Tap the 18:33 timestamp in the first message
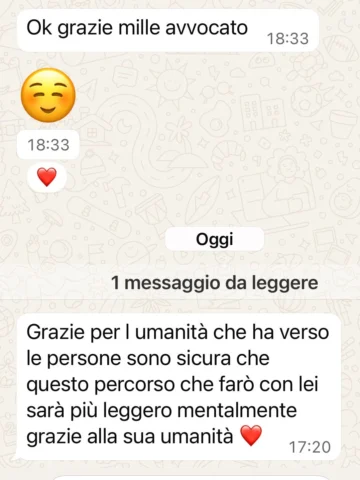Screen dimensions: 360x480 click(x=288, y=38)
